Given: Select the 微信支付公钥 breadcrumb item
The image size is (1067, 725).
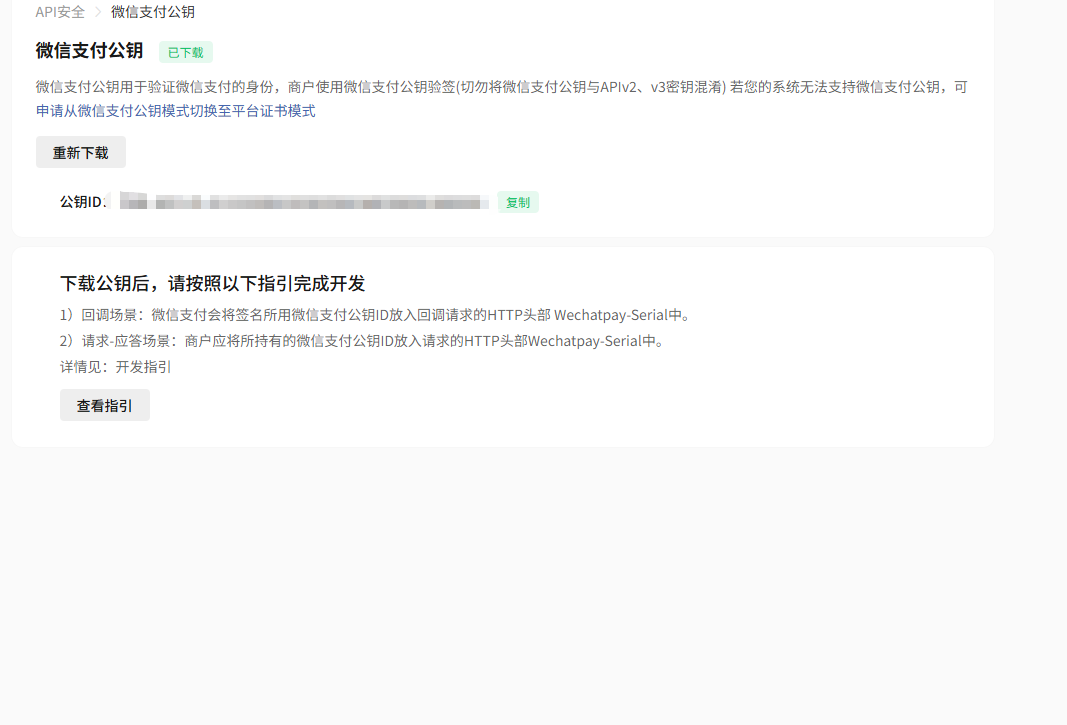Looking at the screenshot, I should click(x=152, y=12).
